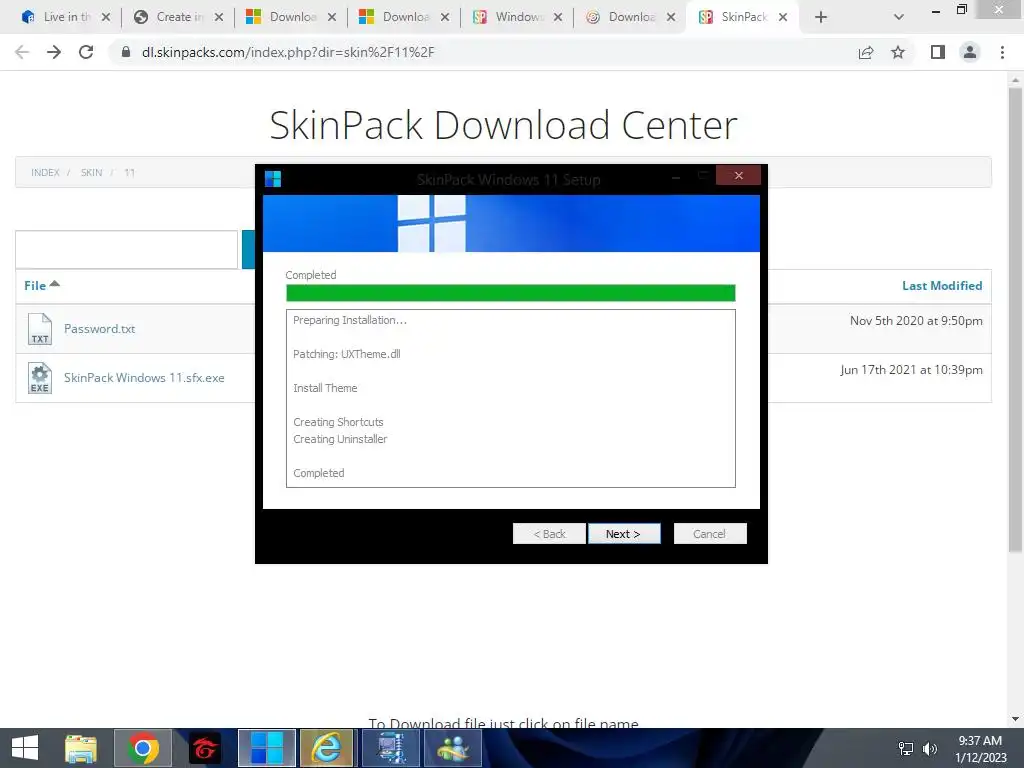Open the Windows Start menu
This screenshot has height=768, width=1024.
tap(25, 748)
